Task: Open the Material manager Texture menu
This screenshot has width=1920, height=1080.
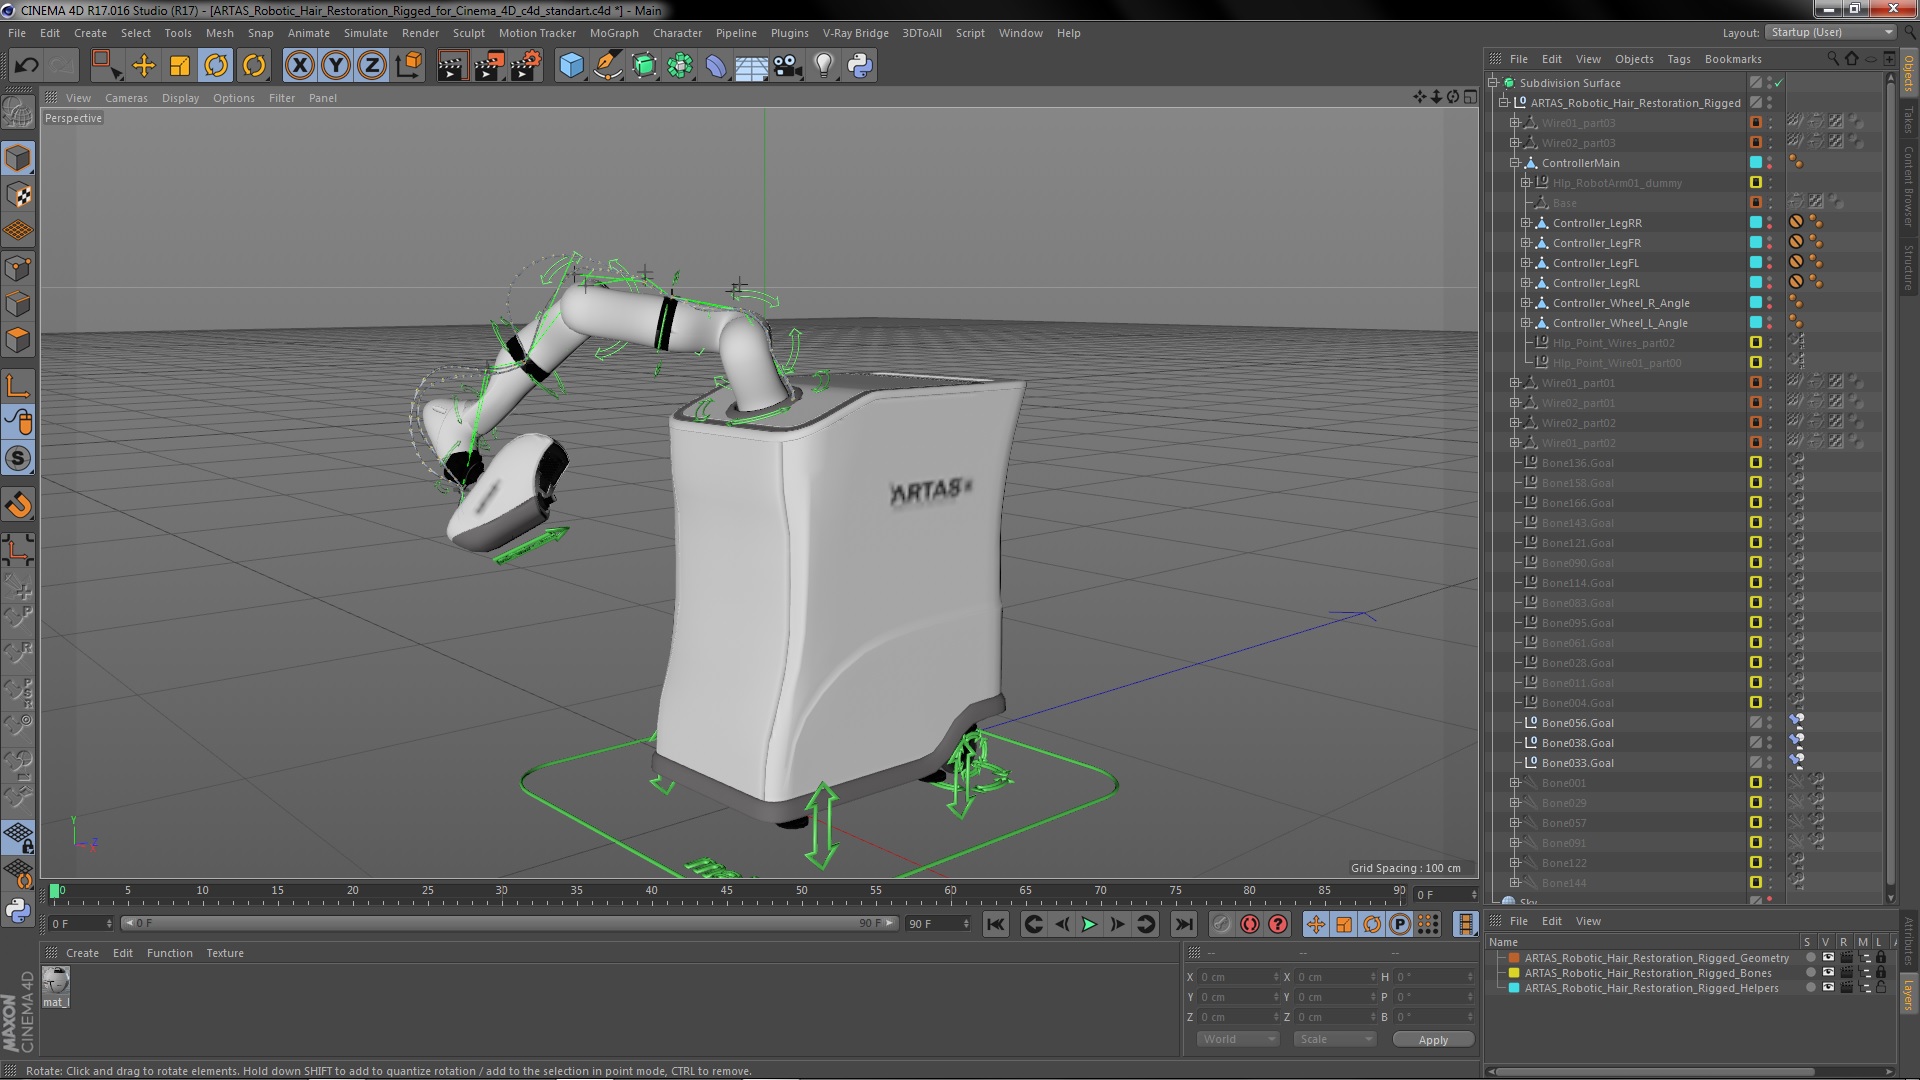Action: [224, 953]
